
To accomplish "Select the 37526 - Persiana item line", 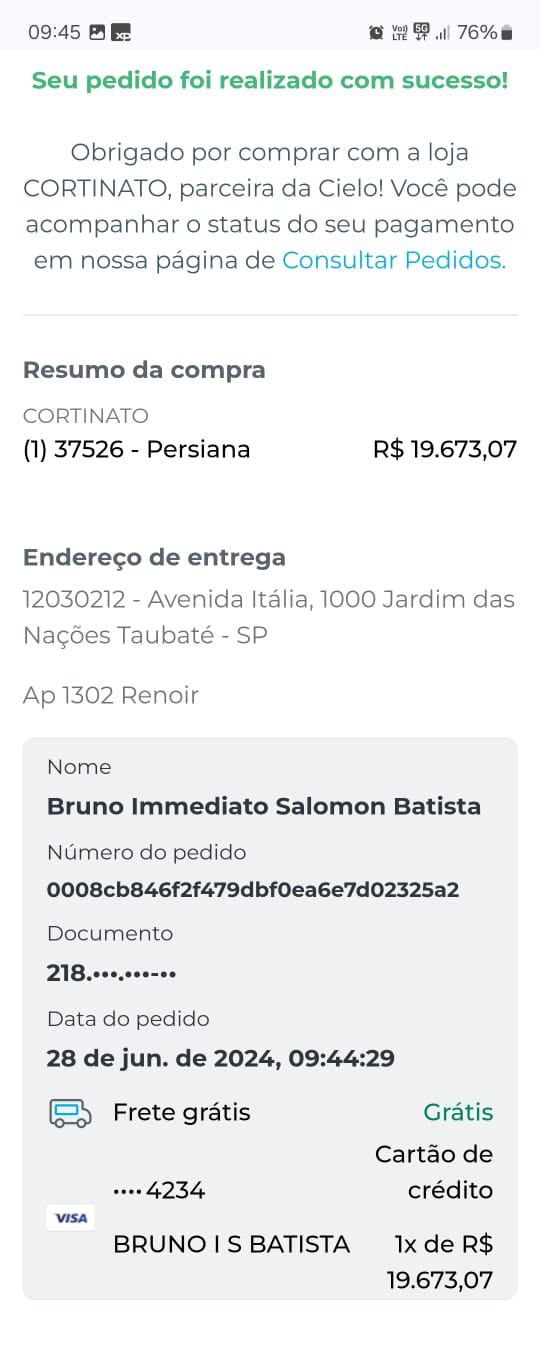I will [136, 449].
